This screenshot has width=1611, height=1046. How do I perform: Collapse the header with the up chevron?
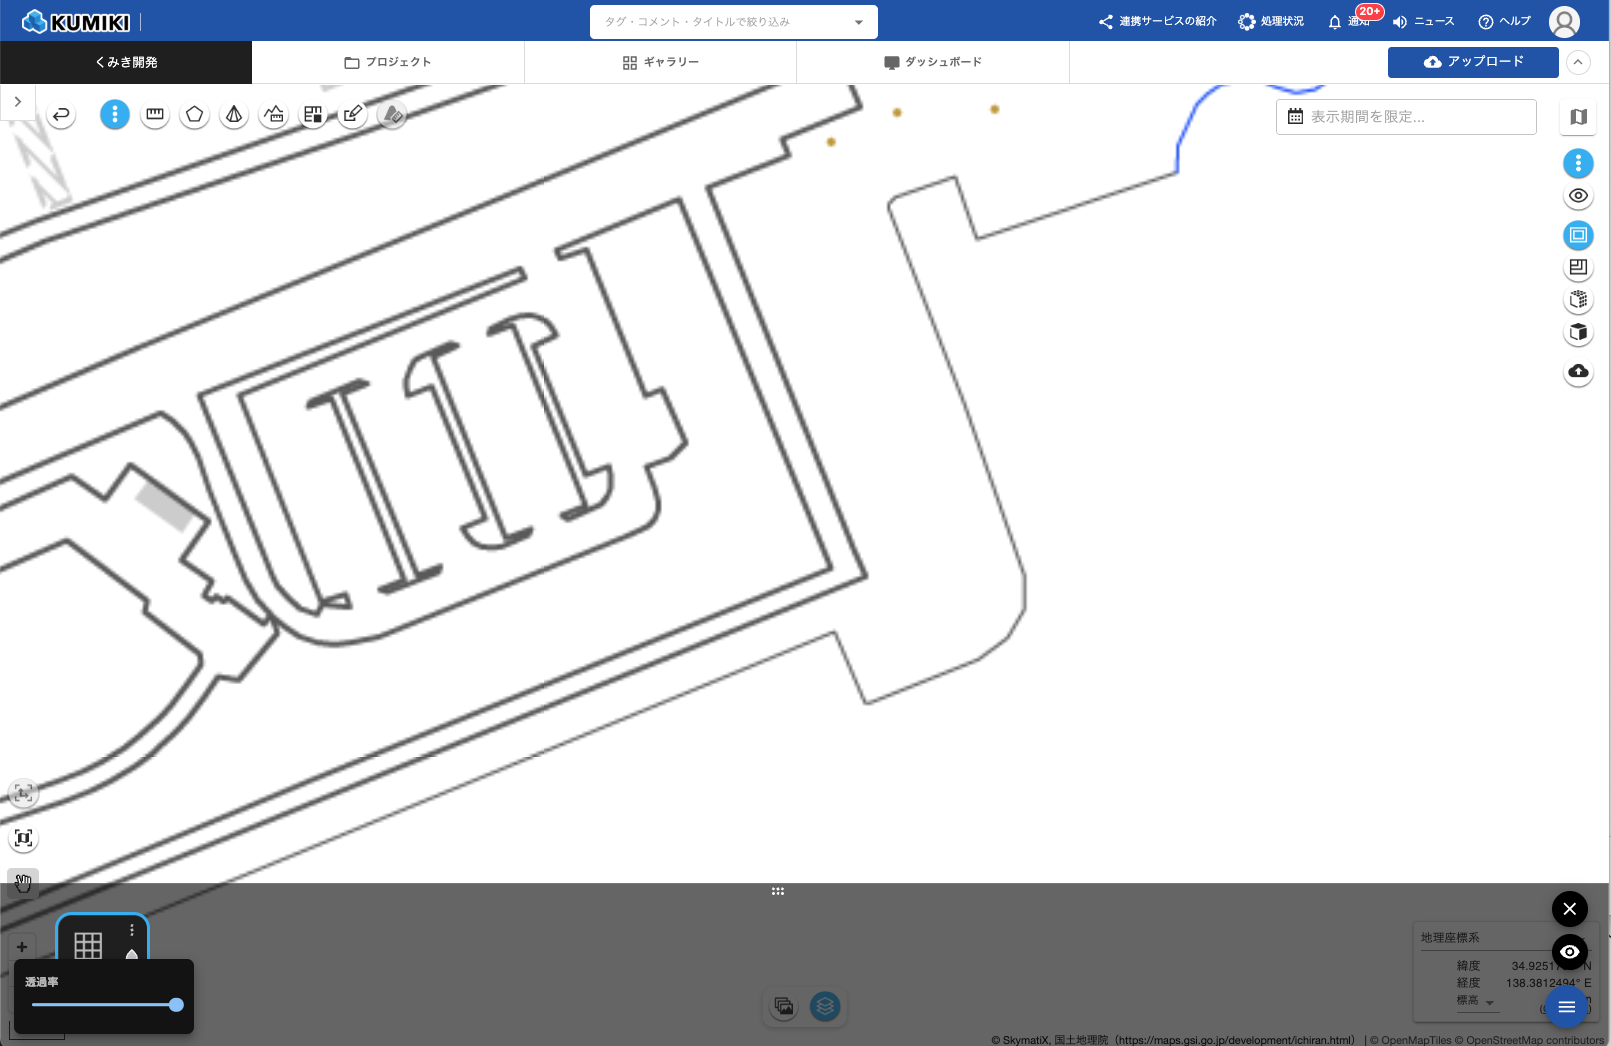pyautogui.click(x=1578, y=62)
